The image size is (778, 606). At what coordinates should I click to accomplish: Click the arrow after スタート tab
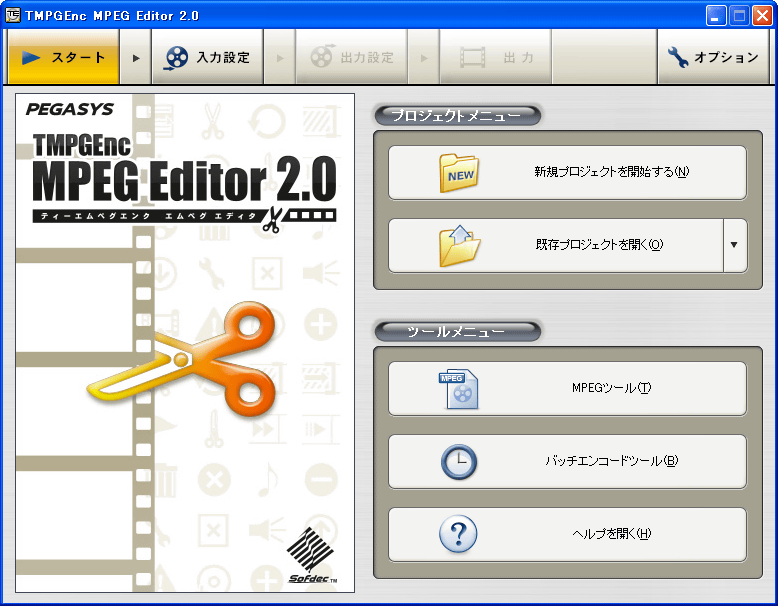136,58
